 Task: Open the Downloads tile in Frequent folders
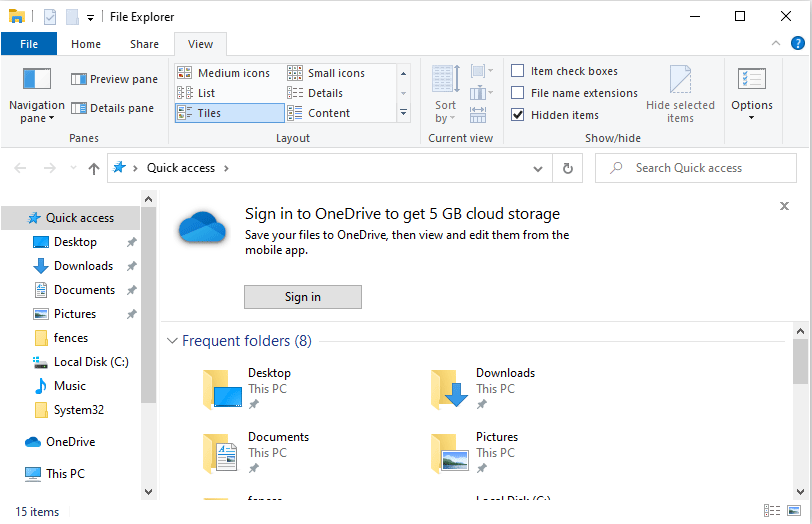[x=483, y=388]
